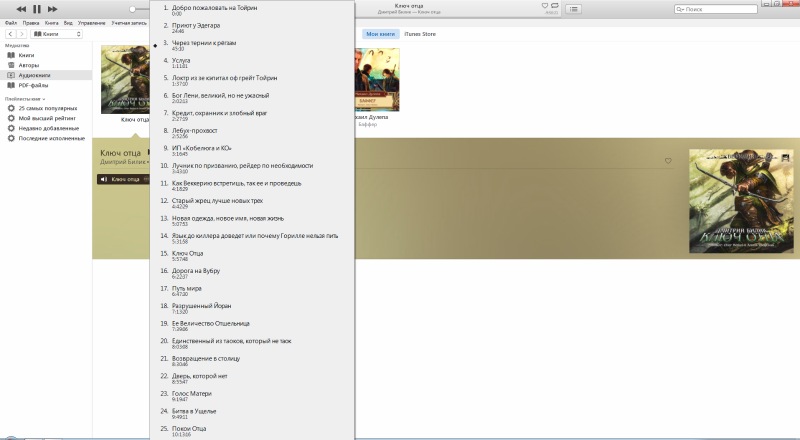Open the PDF-файлы library section

pyautogui.click(x=33, y=85)
